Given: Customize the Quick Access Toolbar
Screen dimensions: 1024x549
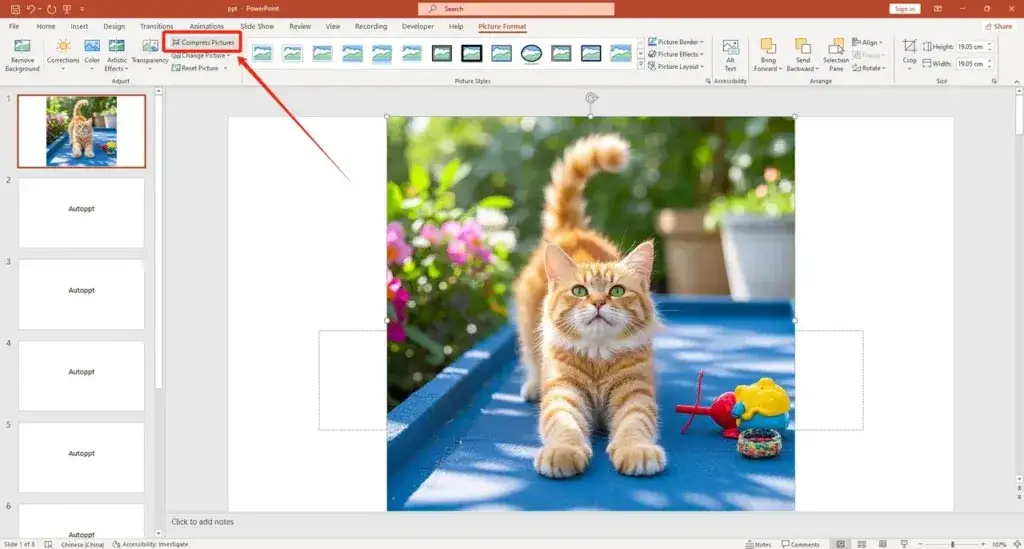Looking at the screenshot, I should (x=82, y=9).
